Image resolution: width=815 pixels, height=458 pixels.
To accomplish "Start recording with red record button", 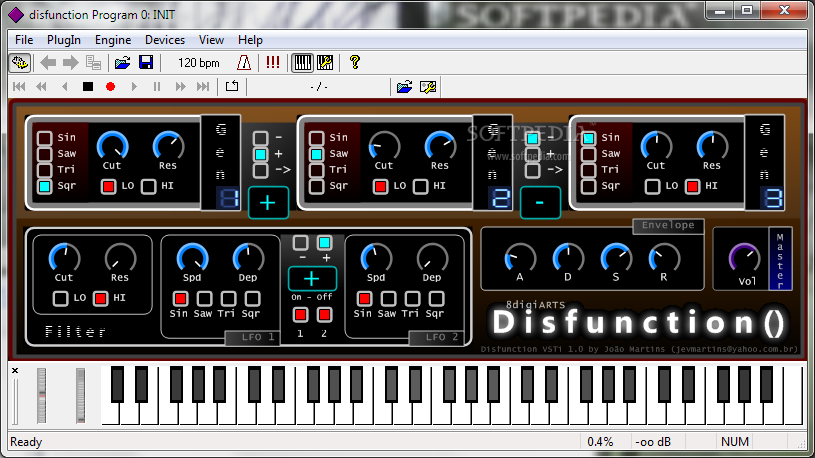I will coord(110,87).
